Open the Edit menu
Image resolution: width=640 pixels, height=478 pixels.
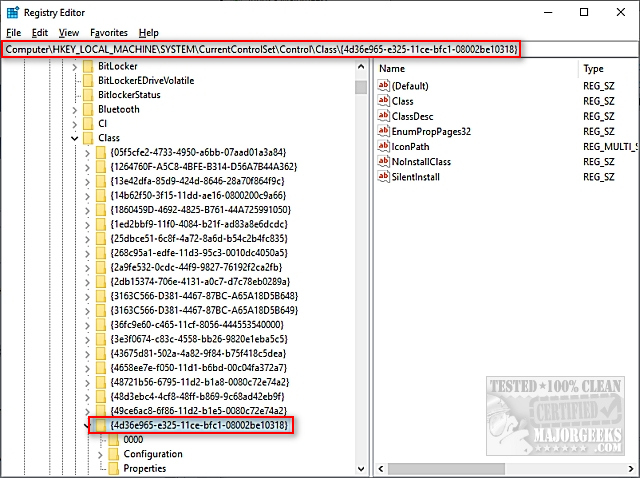click(x=40, y=33)
